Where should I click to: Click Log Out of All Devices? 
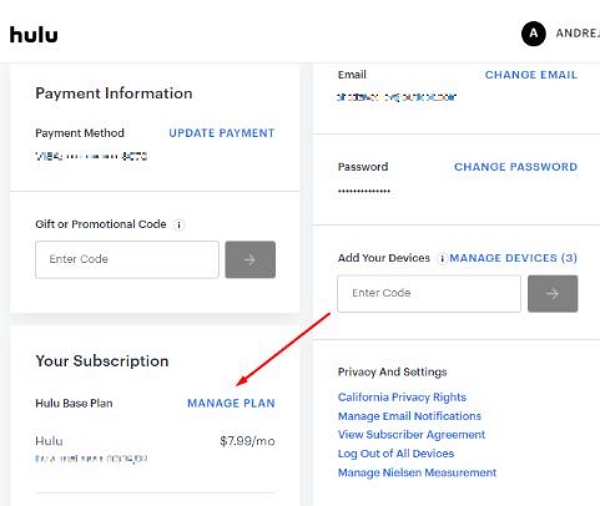396,454
